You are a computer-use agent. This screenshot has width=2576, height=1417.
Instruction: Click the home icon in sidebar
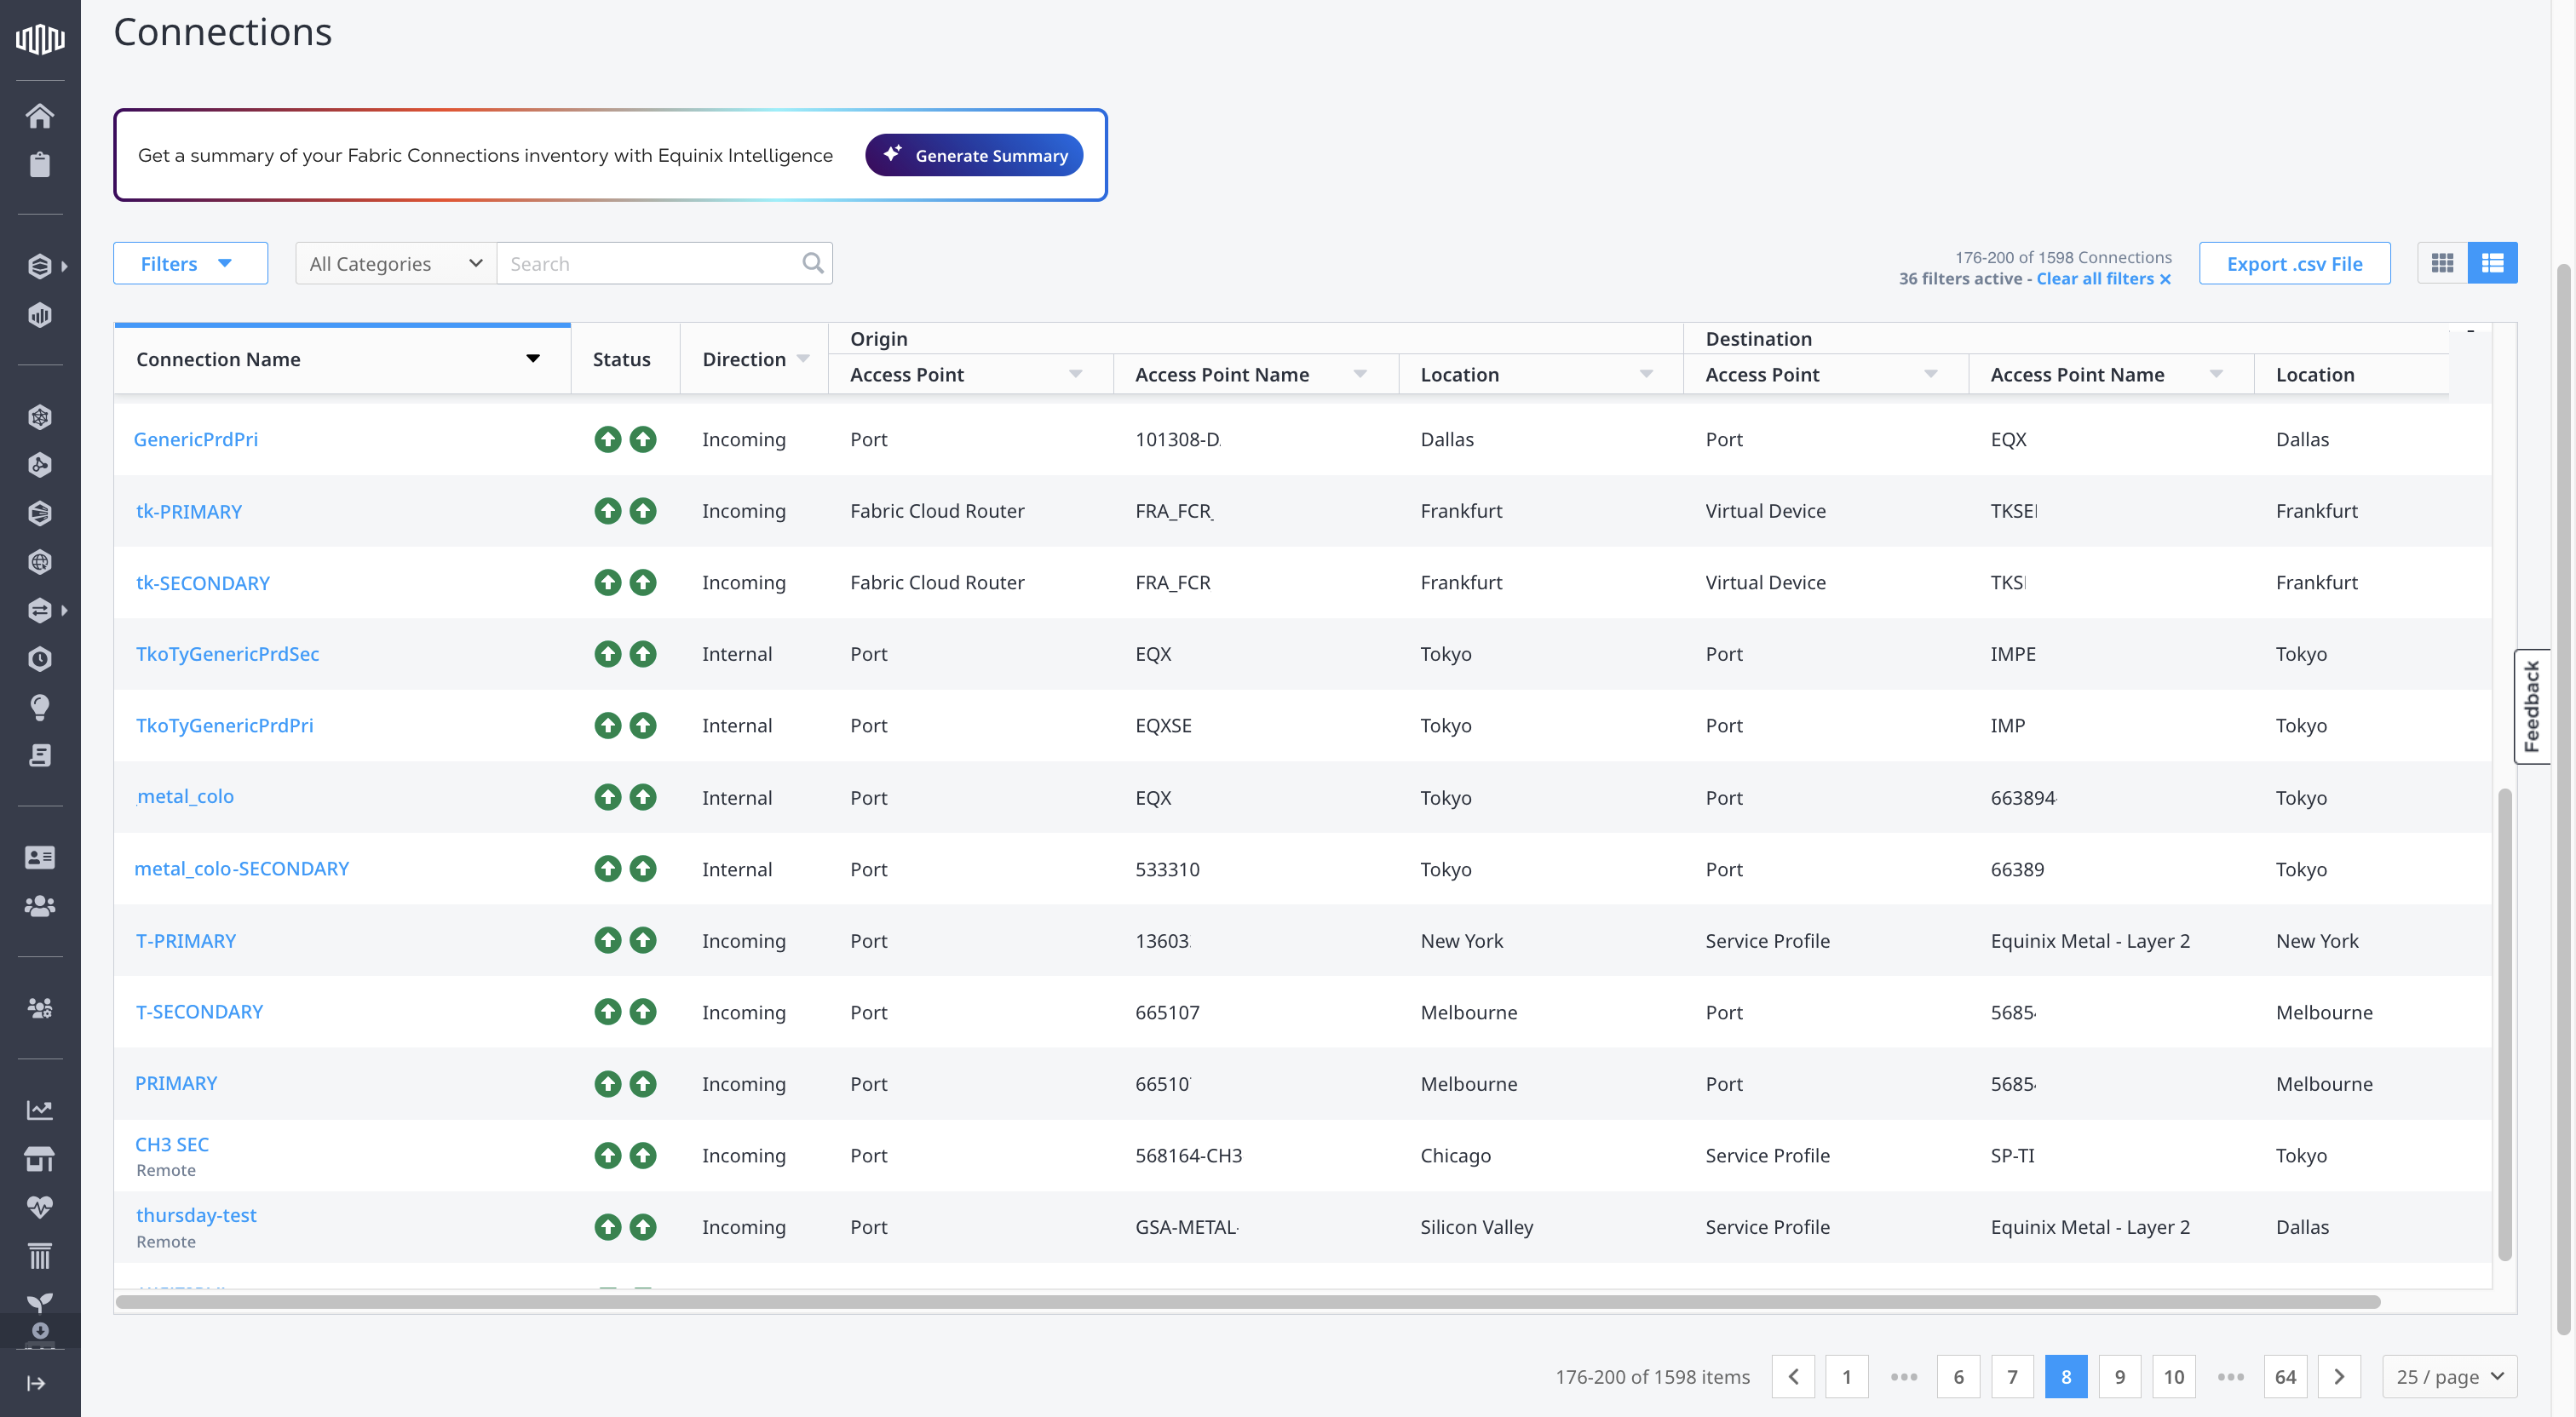click(x=40, y=116)
